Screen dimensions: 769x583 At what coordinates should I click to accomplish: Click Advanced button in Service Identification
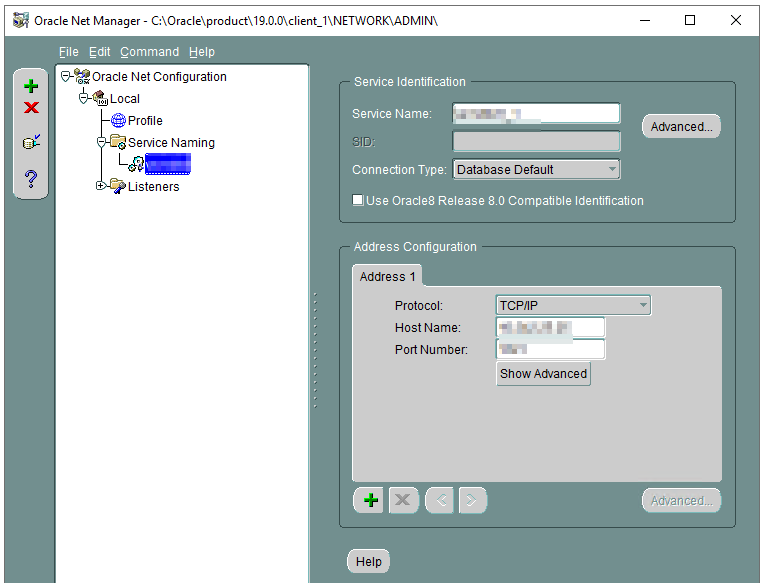[681, 127]
